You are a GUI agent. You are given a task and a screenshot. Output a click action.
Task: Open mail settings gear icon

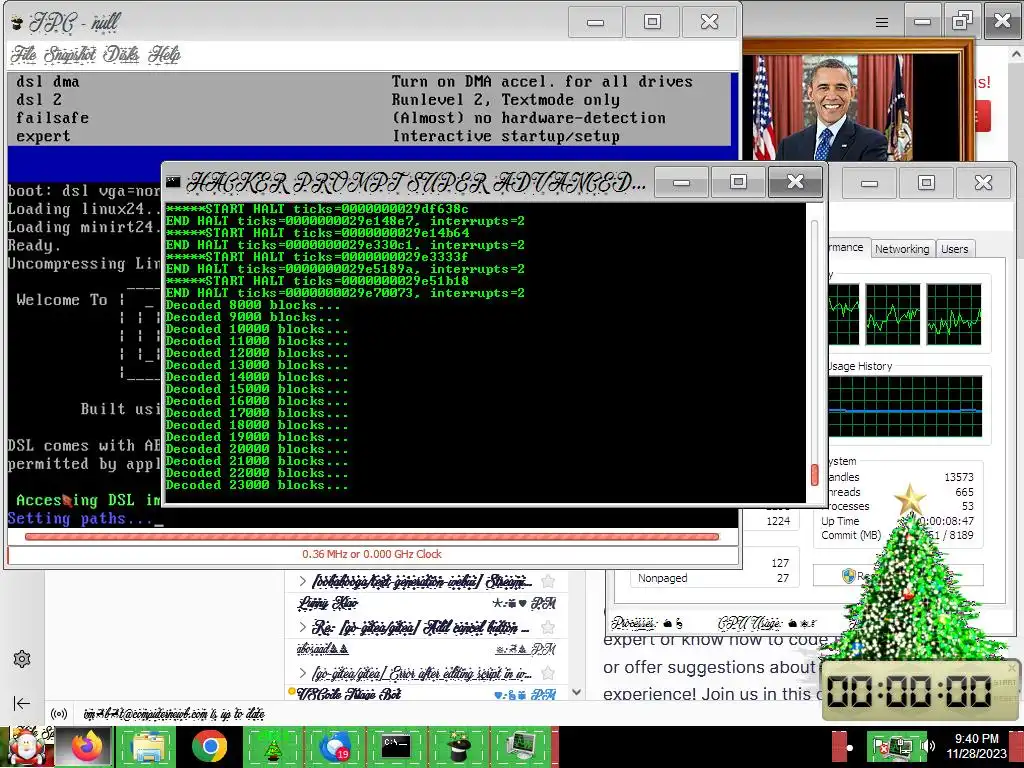22,659
